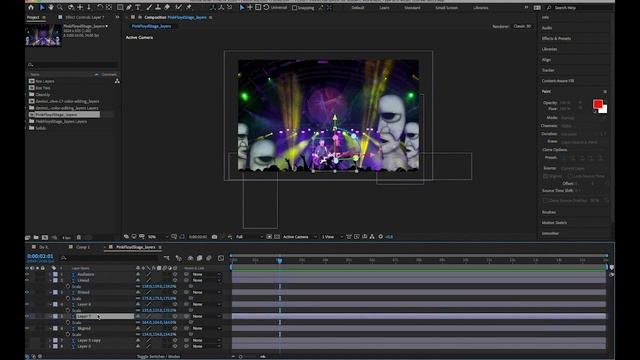Expand the Layer 5 copy twirl arrow

click(x=50, y=340)
